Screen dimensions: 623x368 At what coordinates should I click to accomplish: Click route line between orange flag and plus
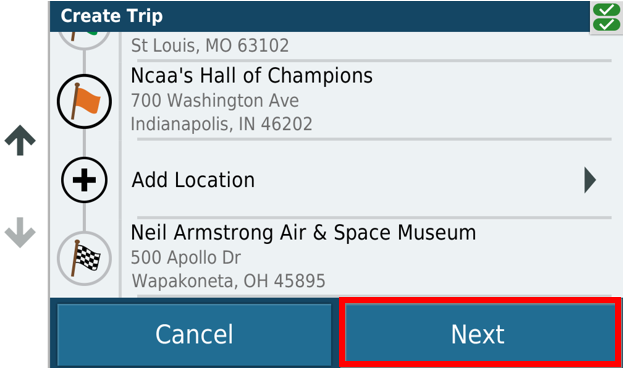click(84, 143)
